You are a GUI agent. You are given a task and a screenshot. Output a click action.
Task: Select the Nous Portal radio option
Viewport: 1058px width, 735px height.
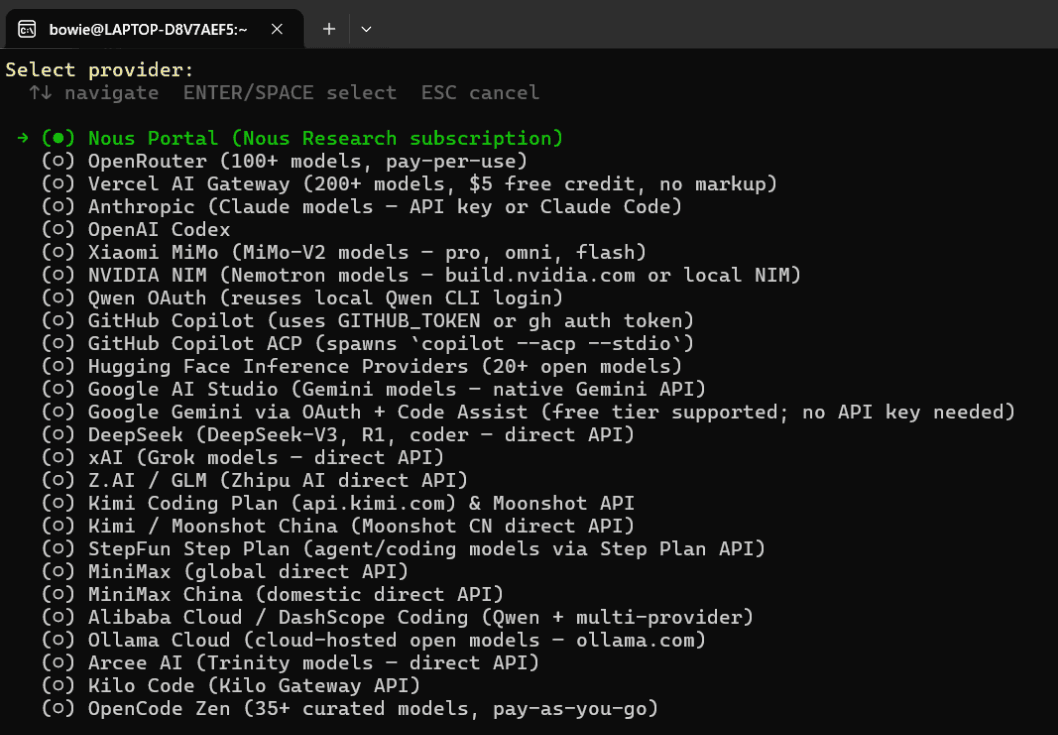tap(59, 138)
